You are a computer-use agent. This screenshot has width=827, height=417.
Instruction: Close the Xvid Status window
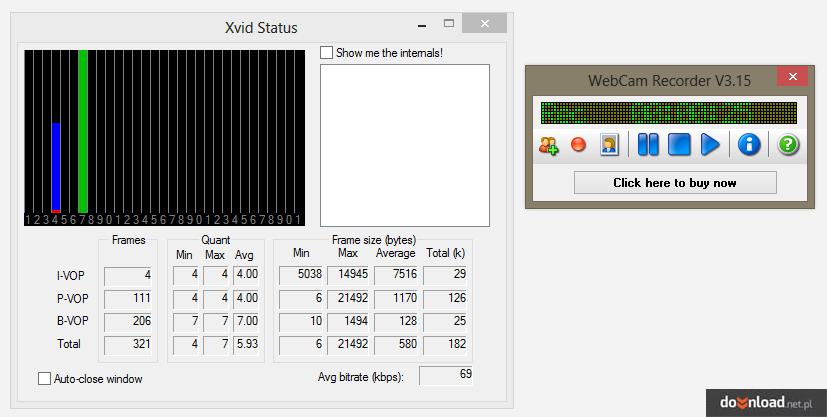coord(485,23)
